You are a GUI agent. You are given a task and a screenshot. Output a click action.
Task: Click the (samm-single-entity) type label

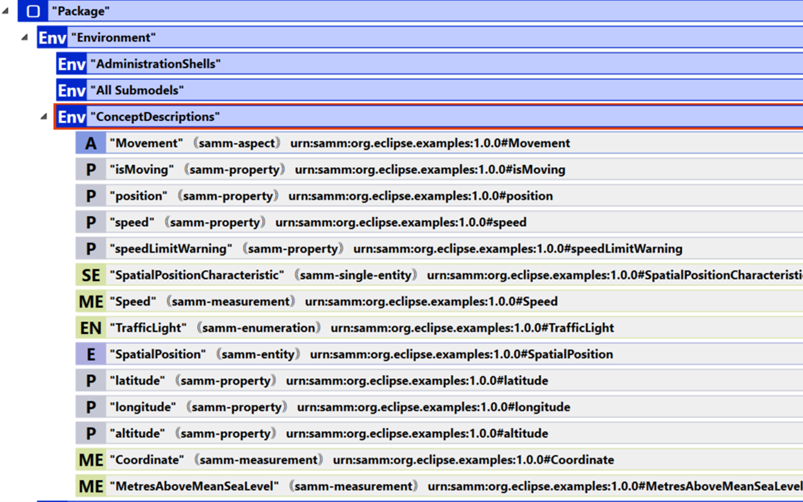[355, 275]
